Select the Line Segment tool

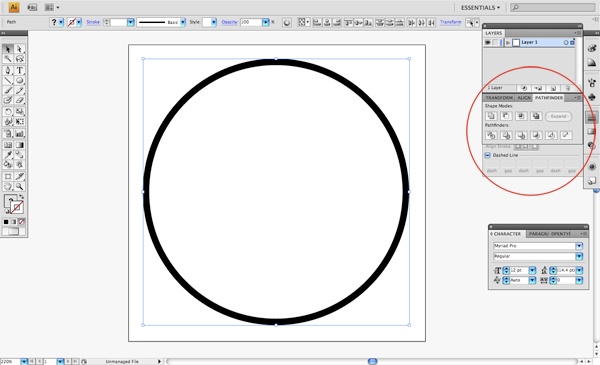pyautogui.click(x=8, y=80)
